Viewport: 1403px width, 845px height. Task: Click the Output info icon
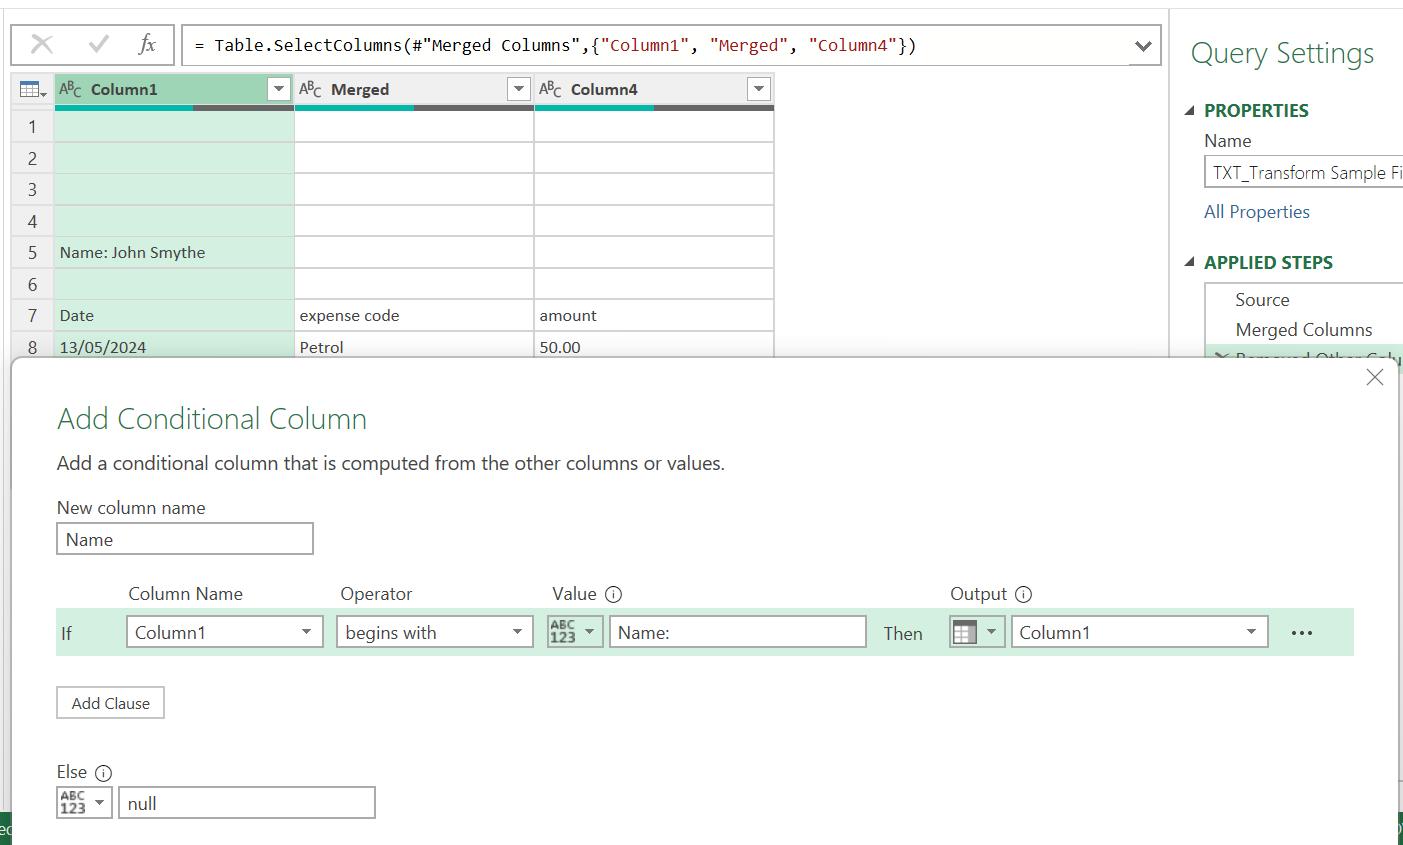(x=1023, y=594)
